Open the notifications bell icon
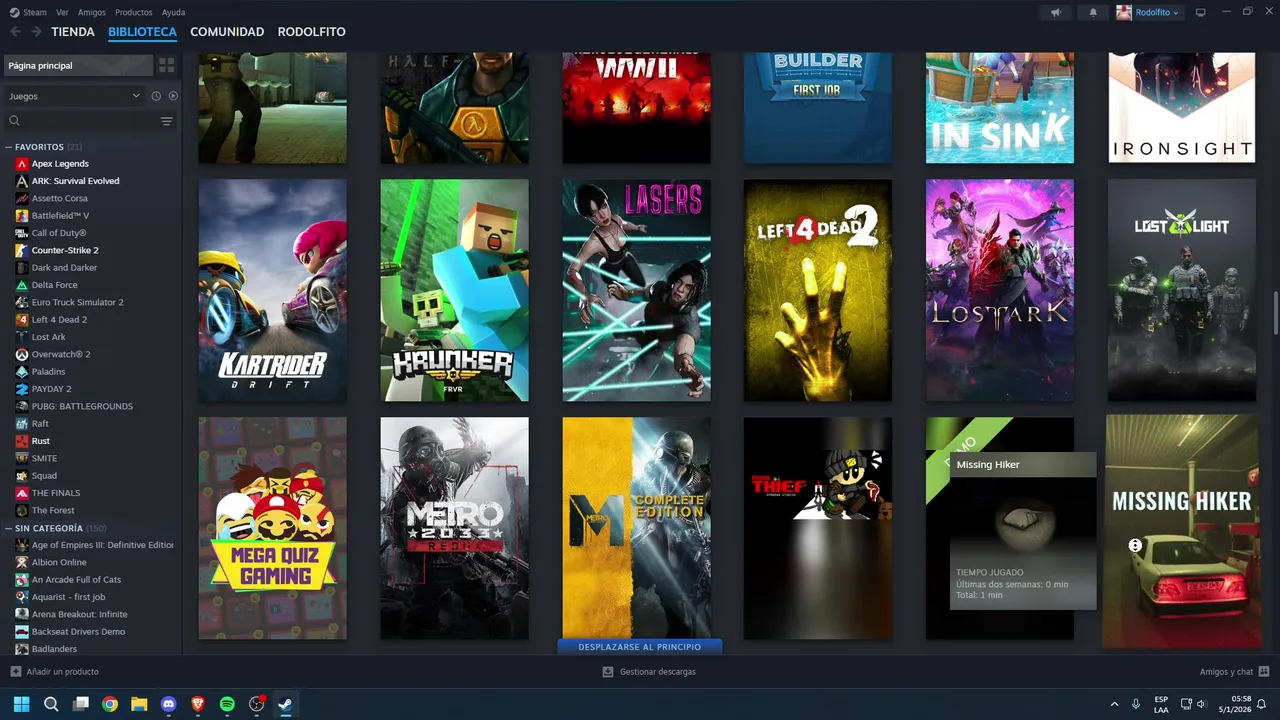Image resolution: width=1280 pixels, height=720 pixels. coord(1092,12)
